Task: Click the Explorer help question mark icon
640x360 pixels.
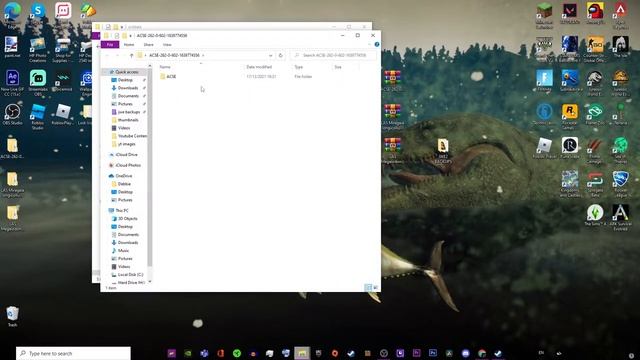Action: pos(377,44)
